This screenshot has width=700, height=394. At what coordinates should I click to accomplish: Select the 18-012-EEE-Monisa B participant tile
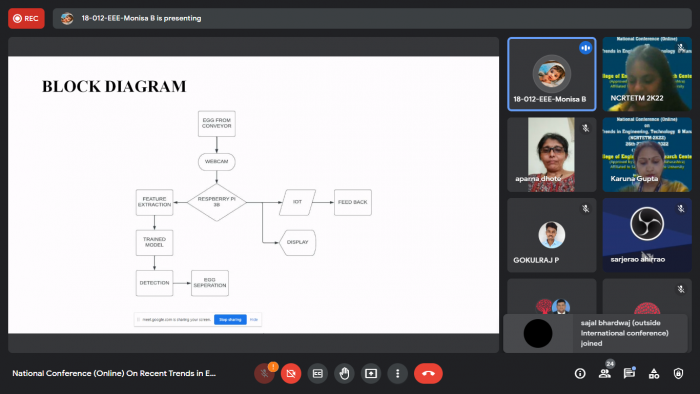click(x=552, y=74)
